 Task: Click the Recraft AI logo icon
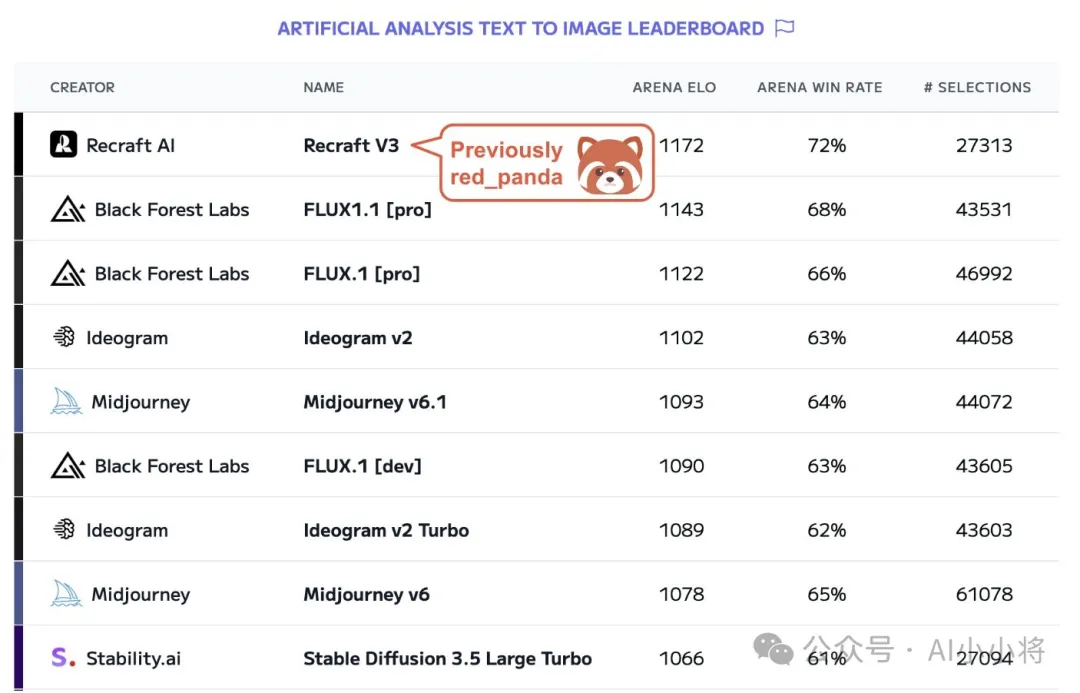click(x=63, y=145)
